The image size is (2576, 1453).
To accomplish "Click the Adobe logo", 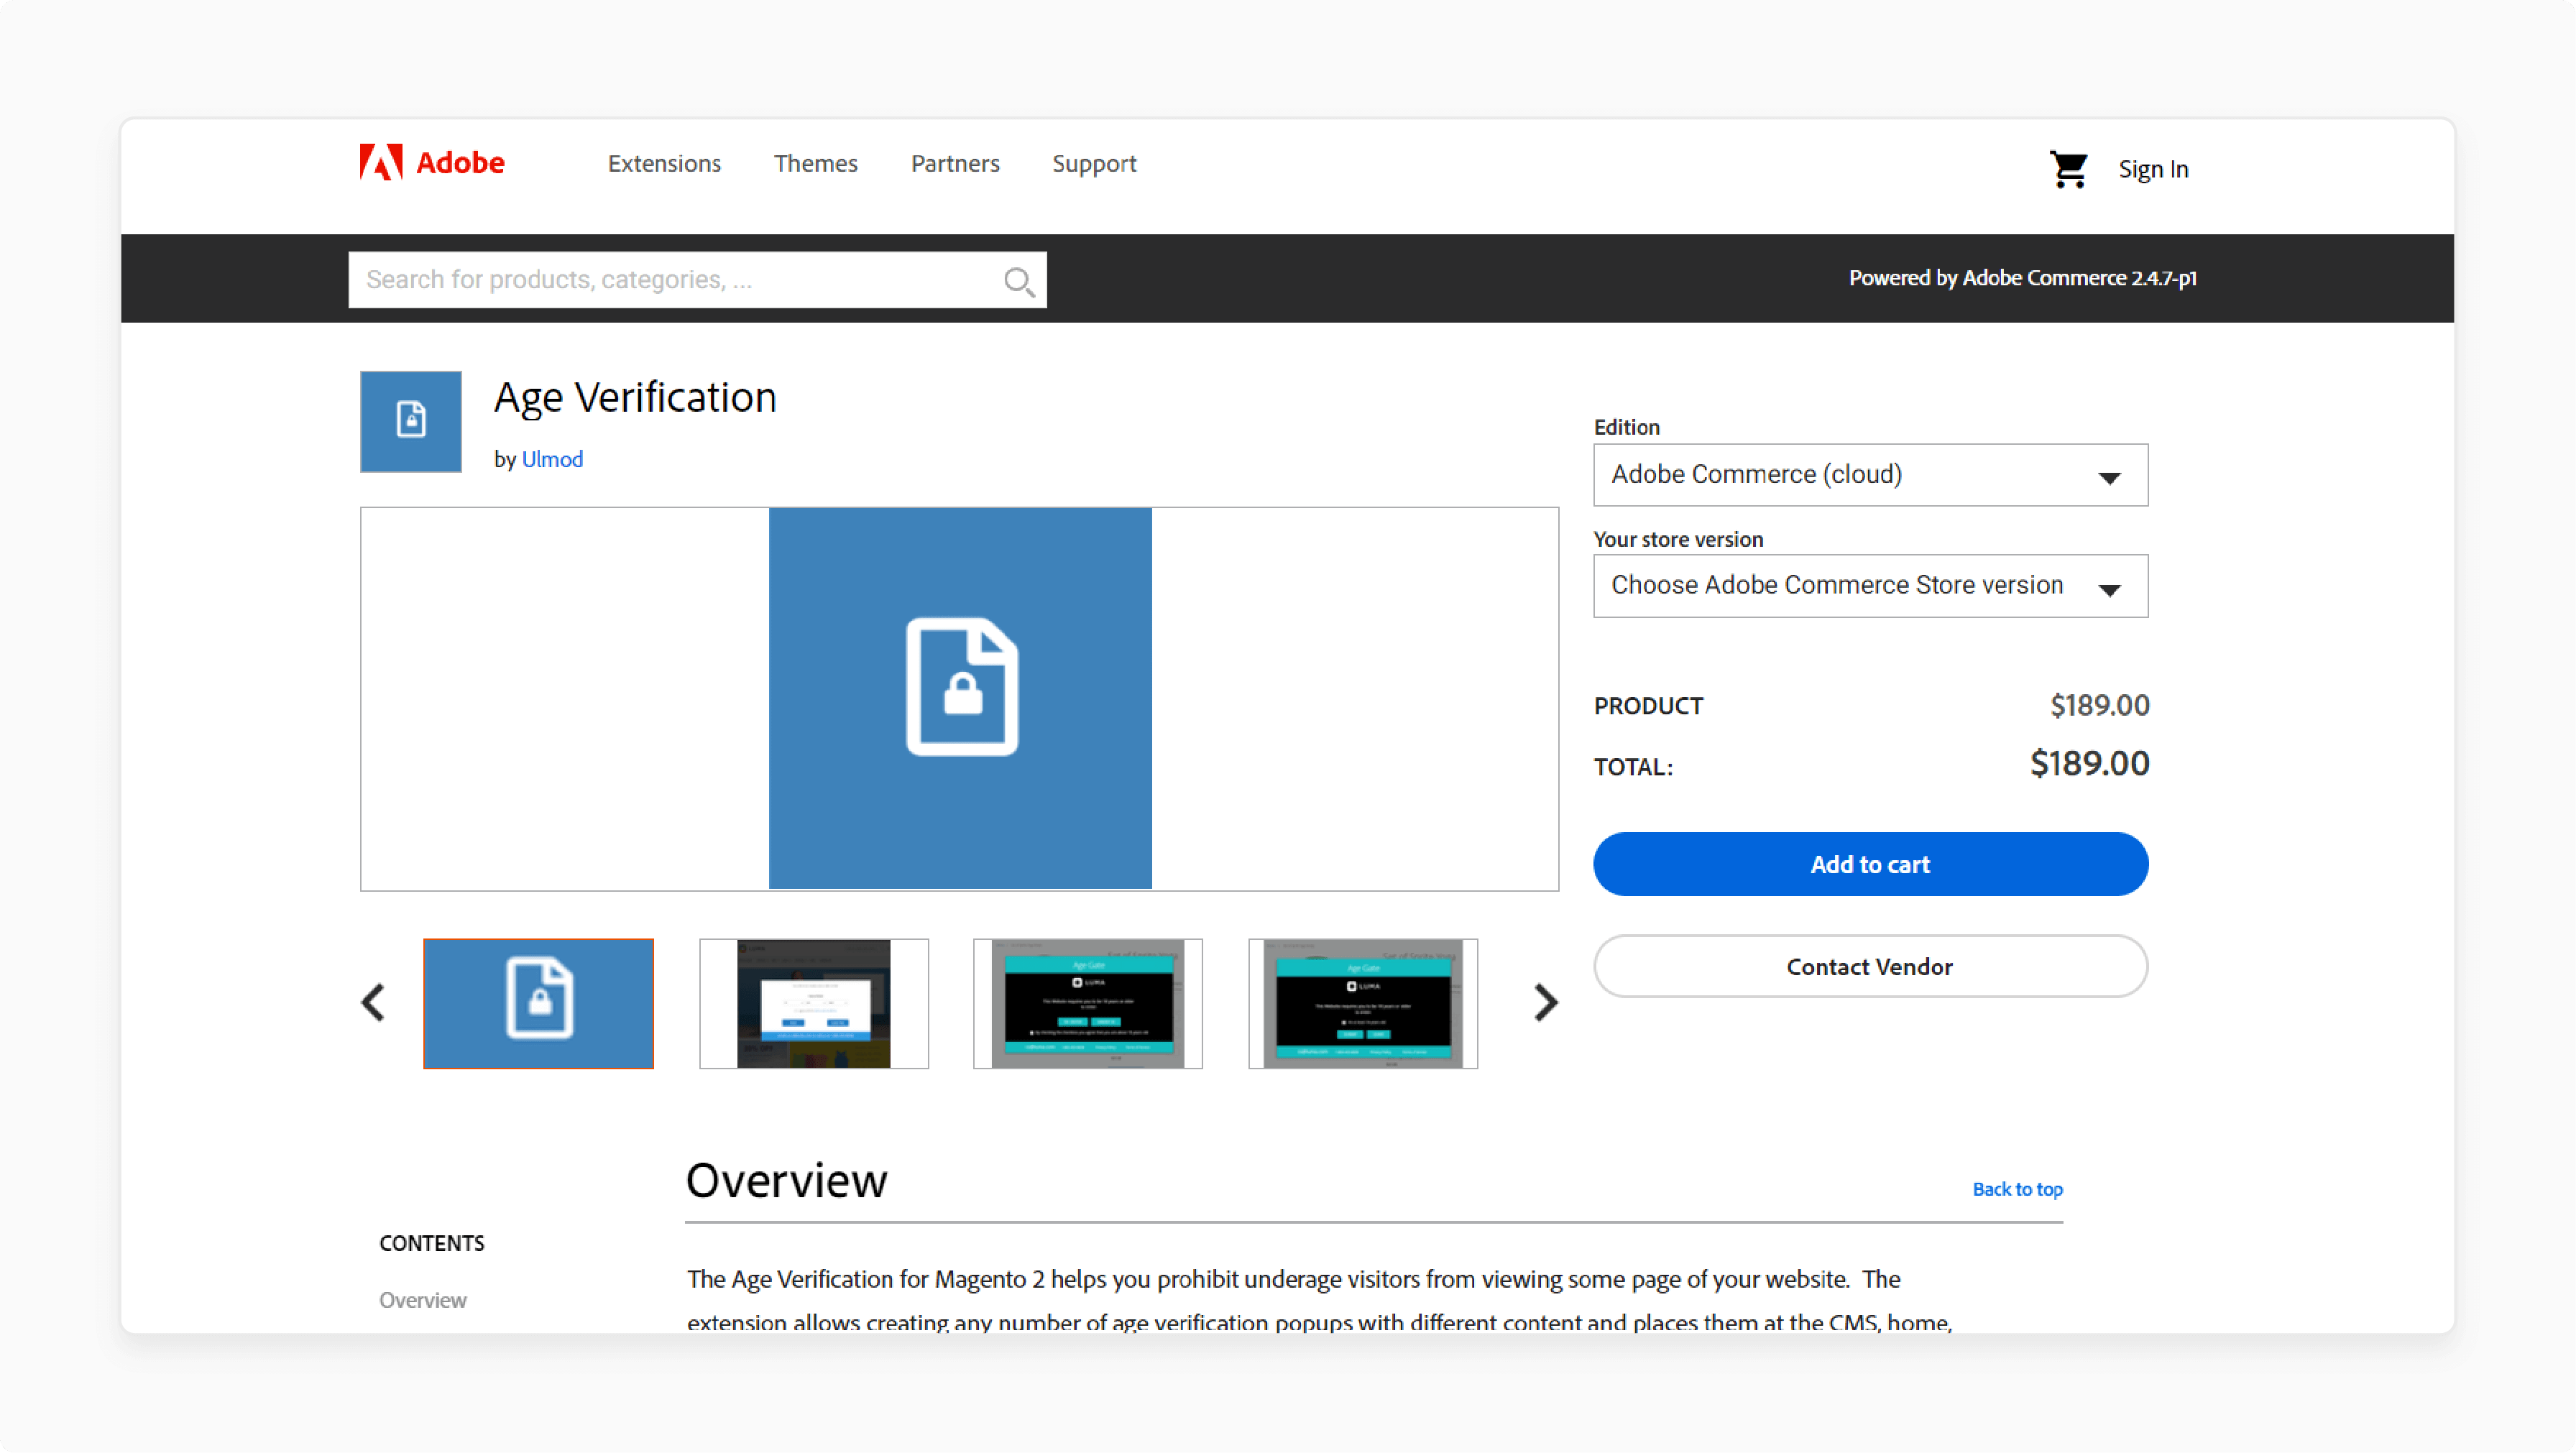I will [432, 162].
